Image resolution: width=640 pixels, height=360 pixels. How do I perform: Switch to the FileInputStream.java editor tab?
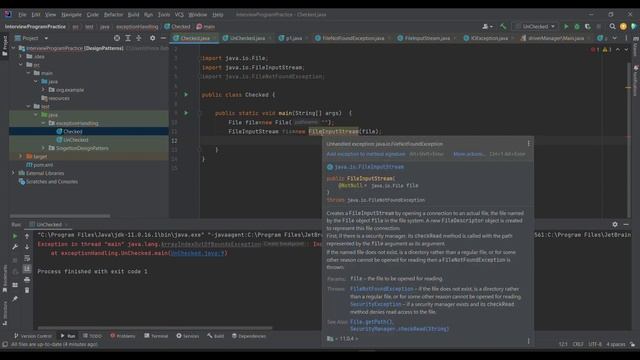(x=427, y=38)
